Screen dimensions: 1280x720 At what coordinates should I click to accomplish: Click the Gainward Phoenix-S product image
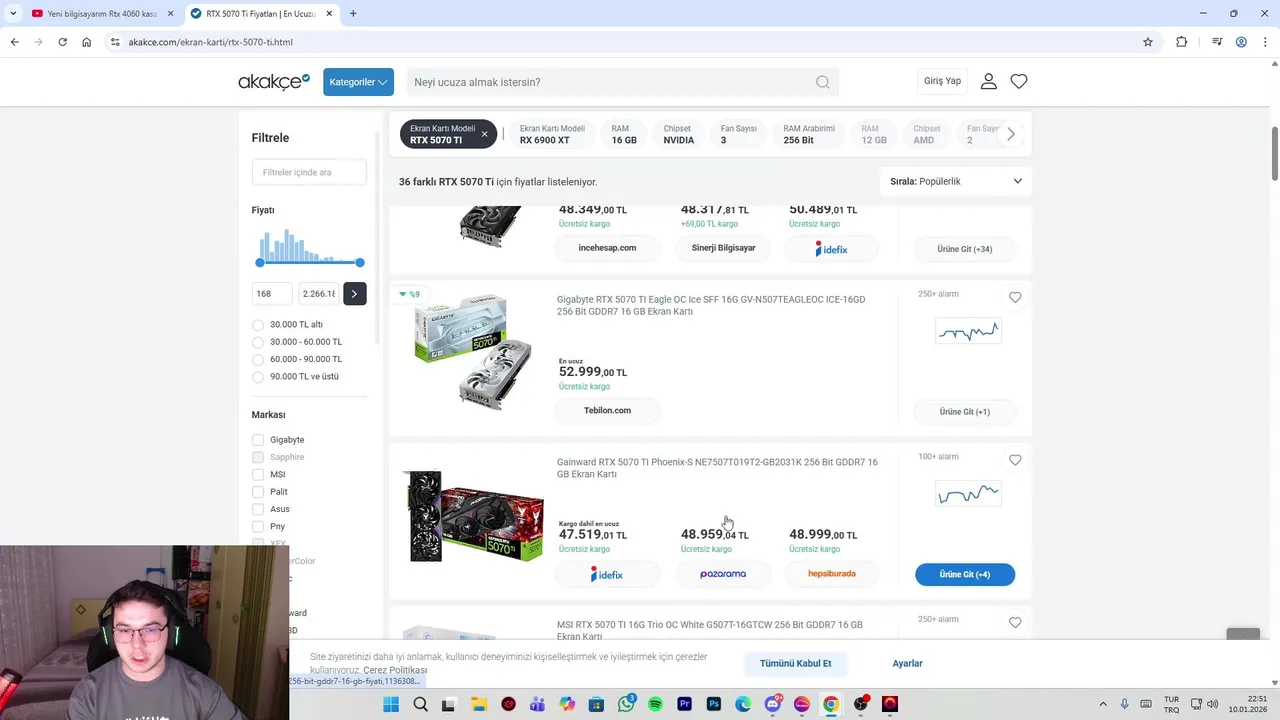(474, 516)
